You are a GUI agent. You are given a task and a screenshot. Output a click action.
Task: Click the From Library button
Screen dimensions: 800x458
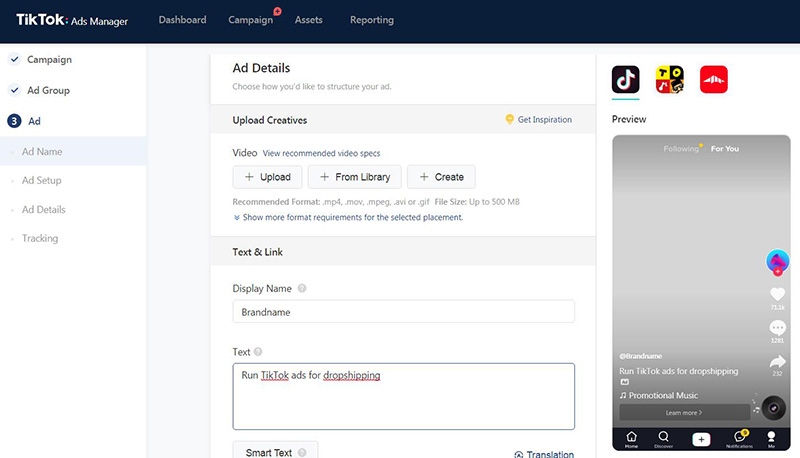tap(355, 177)
